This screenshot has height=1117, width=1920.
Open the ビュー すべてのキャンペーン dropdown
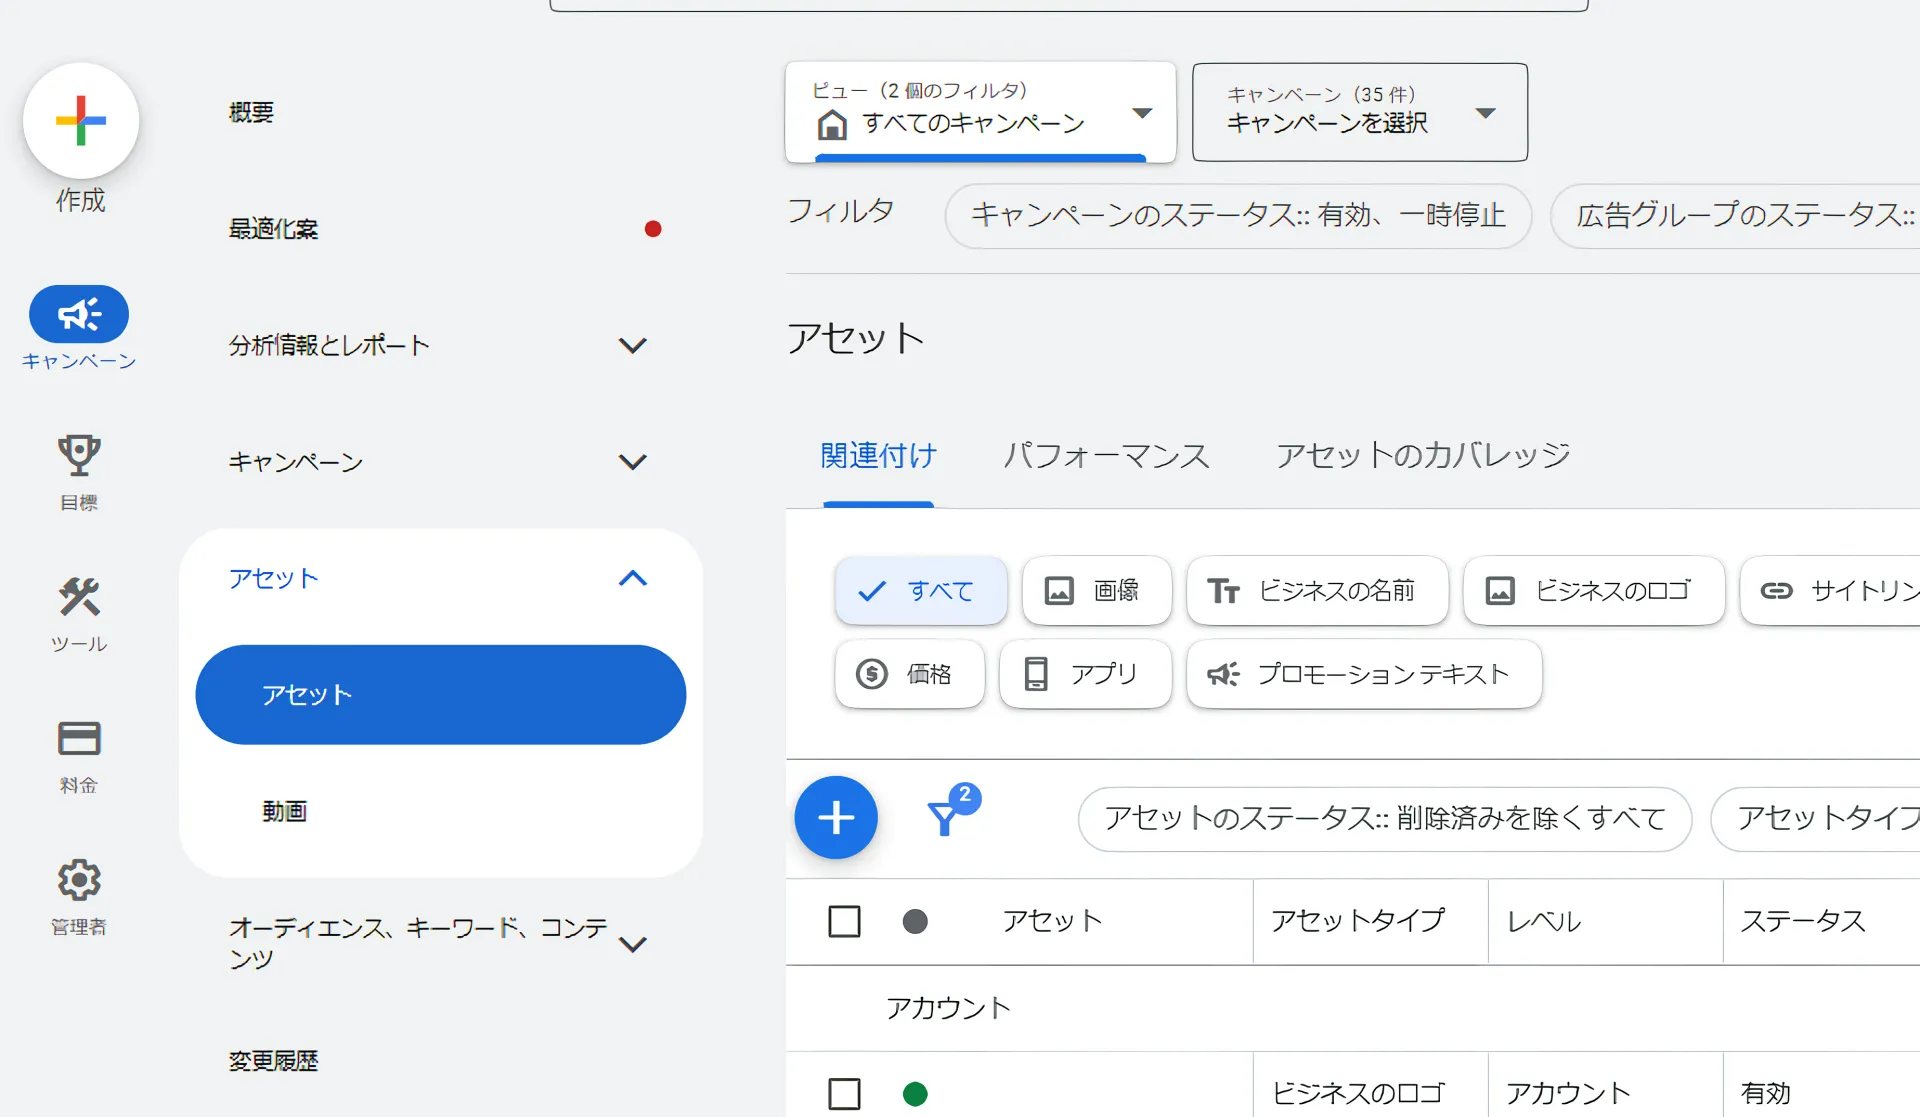pos(981,112)
